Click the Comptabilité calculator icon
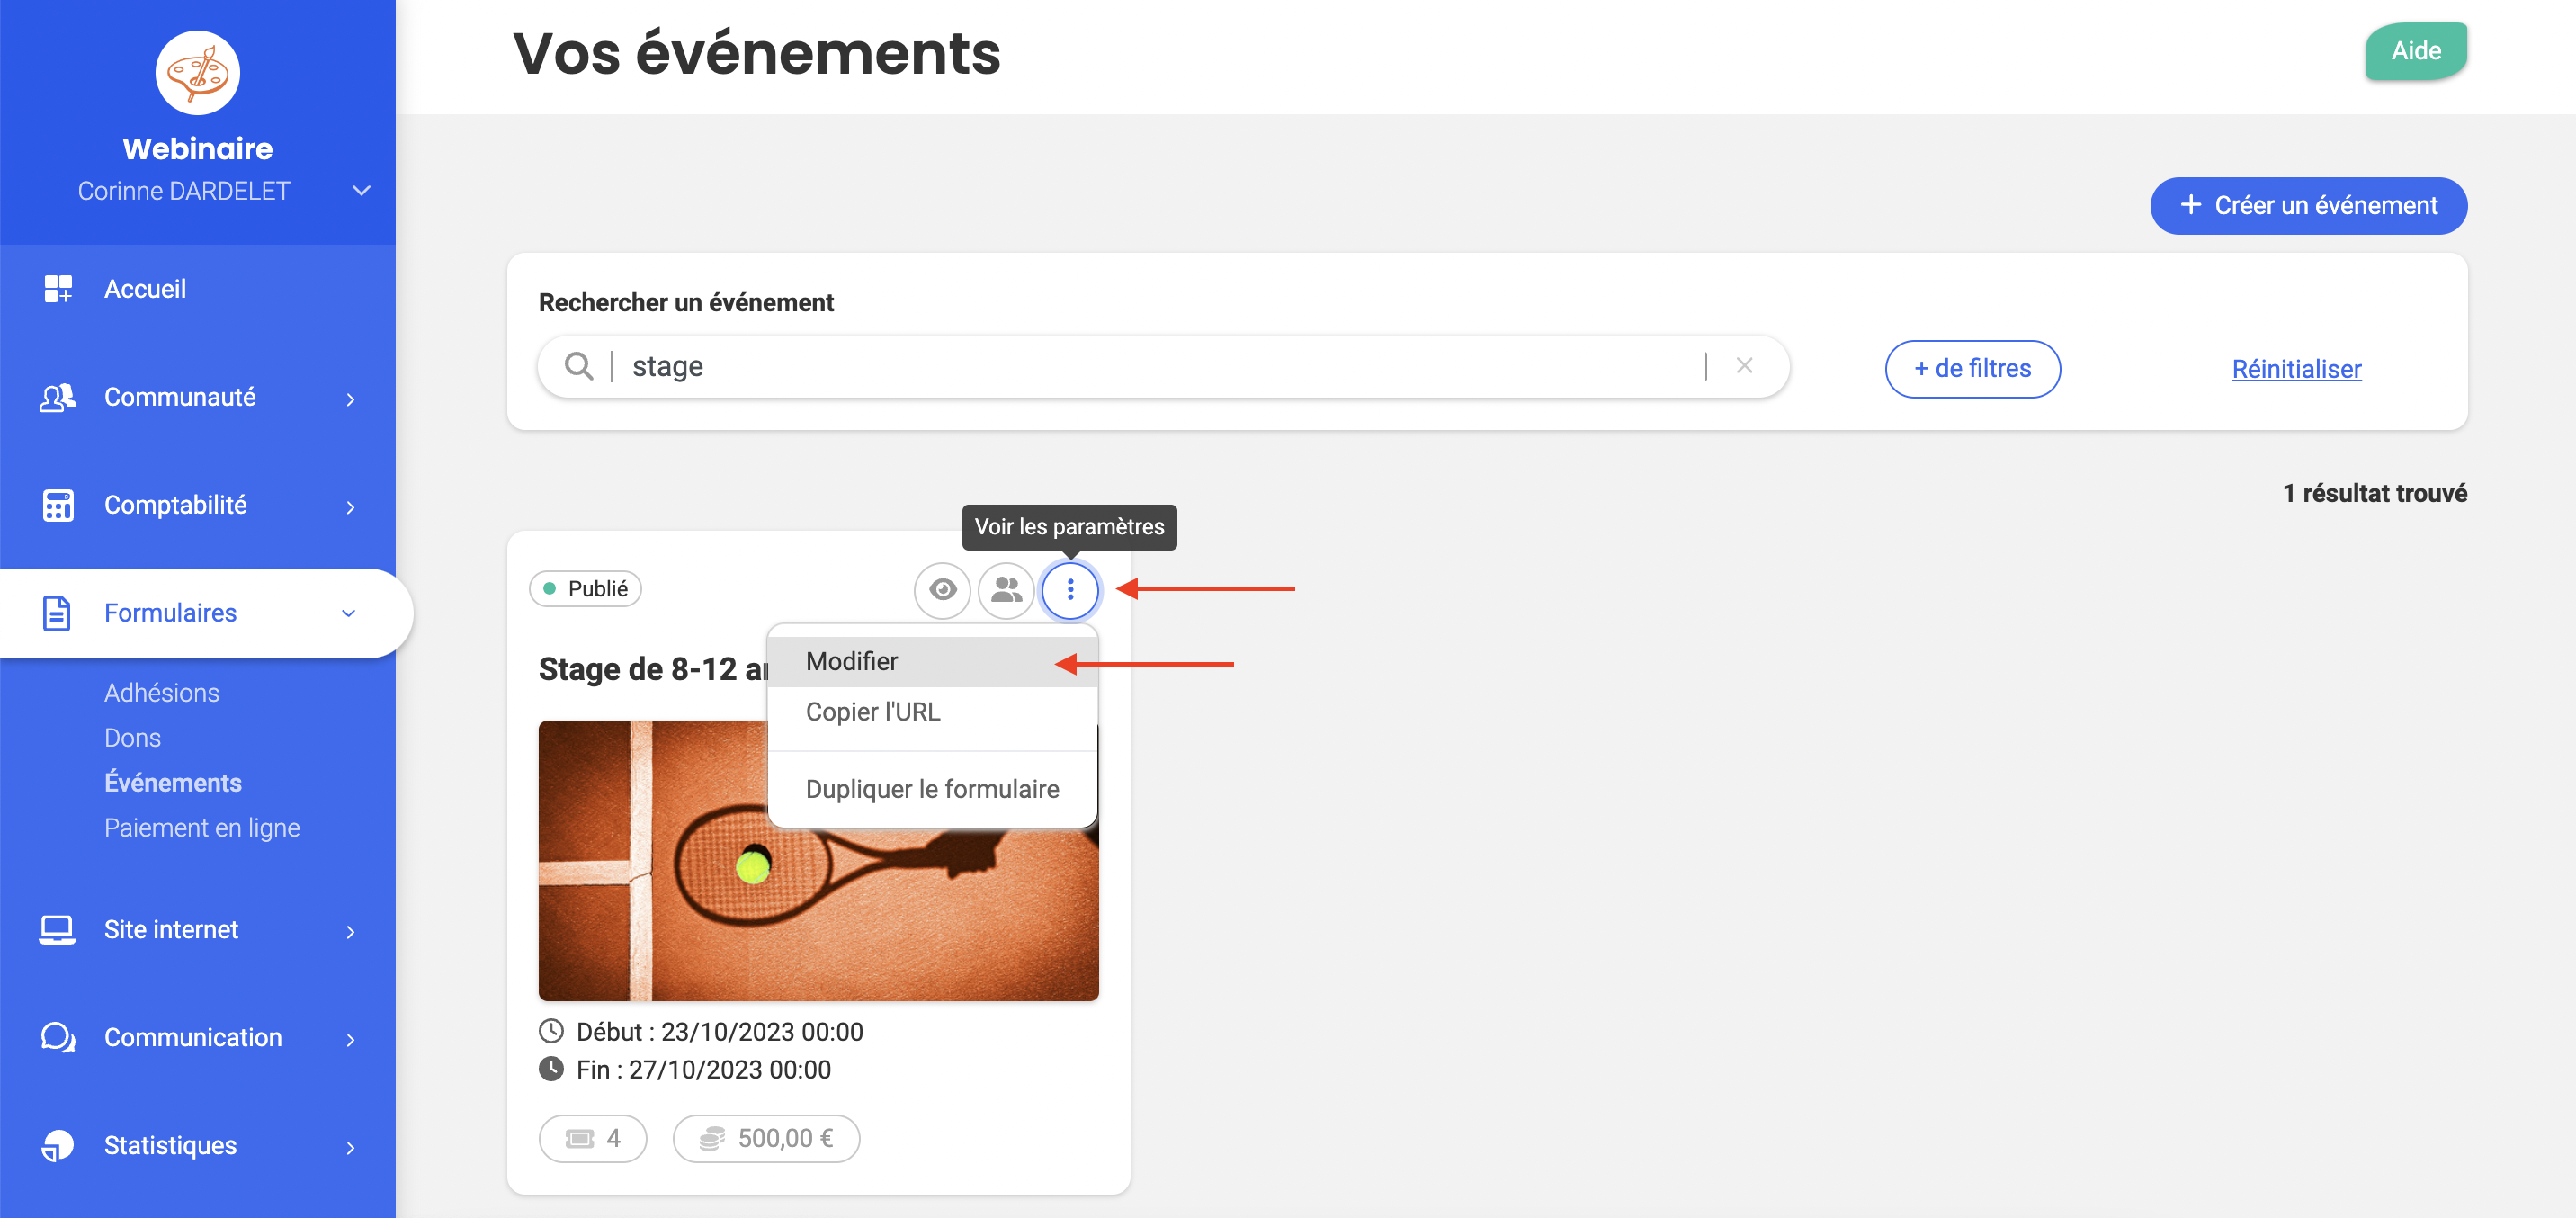The image size is (2576, 1218). click(x=58, y=505)
